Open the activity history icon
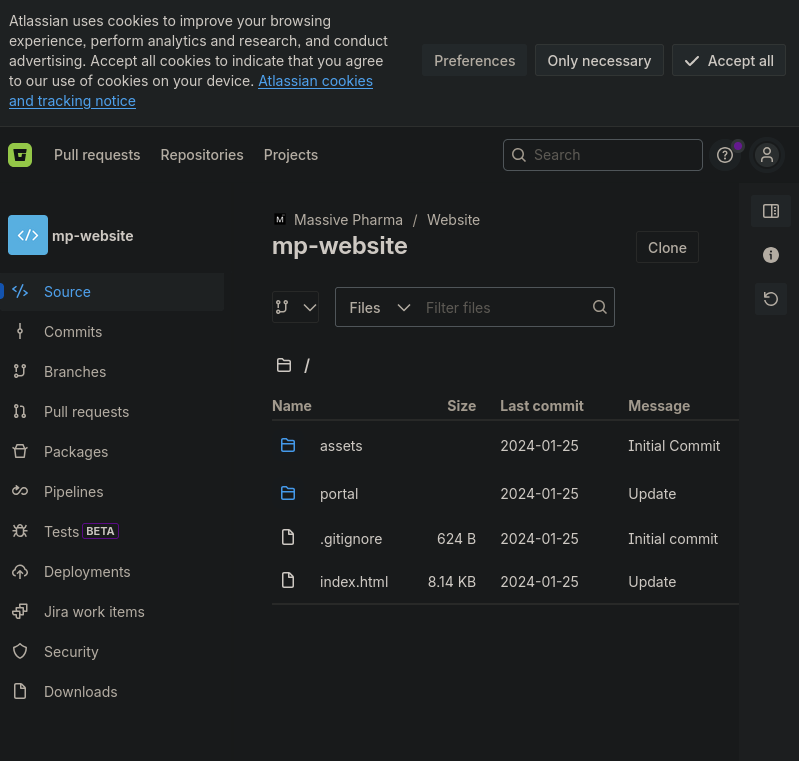This screenshot has height=761, width=799. (770, 299)
